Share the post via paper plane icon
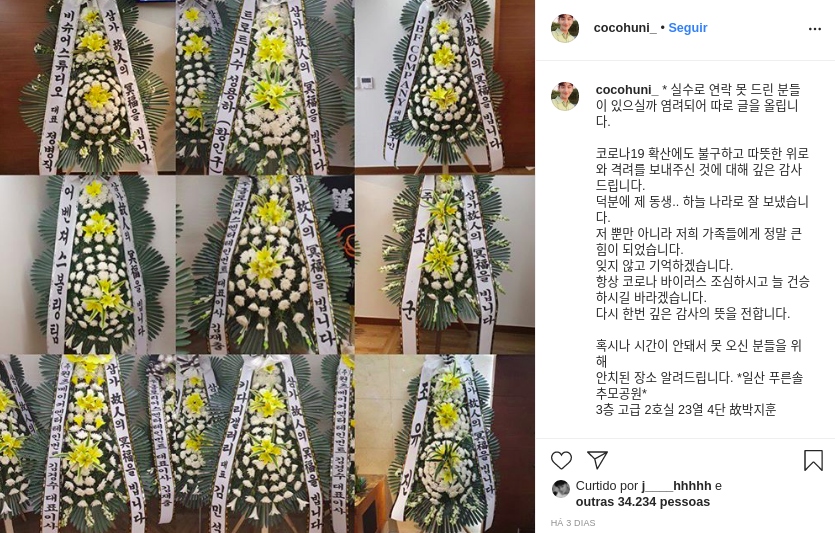Image resolution: width=835 pixels, height=533 pixels. (x=597, y=460)
